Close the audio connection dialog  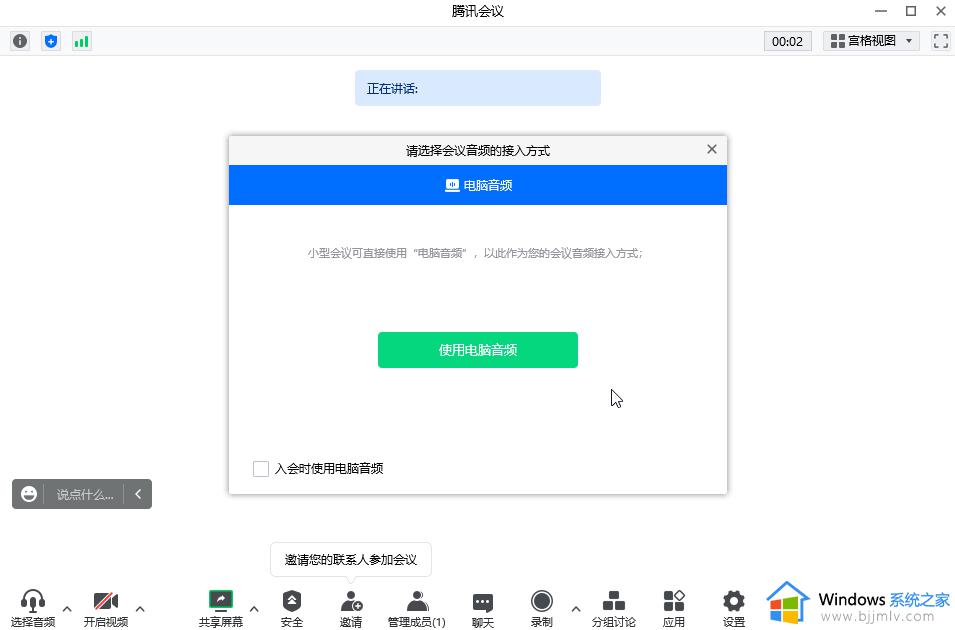tap(711, 149)
